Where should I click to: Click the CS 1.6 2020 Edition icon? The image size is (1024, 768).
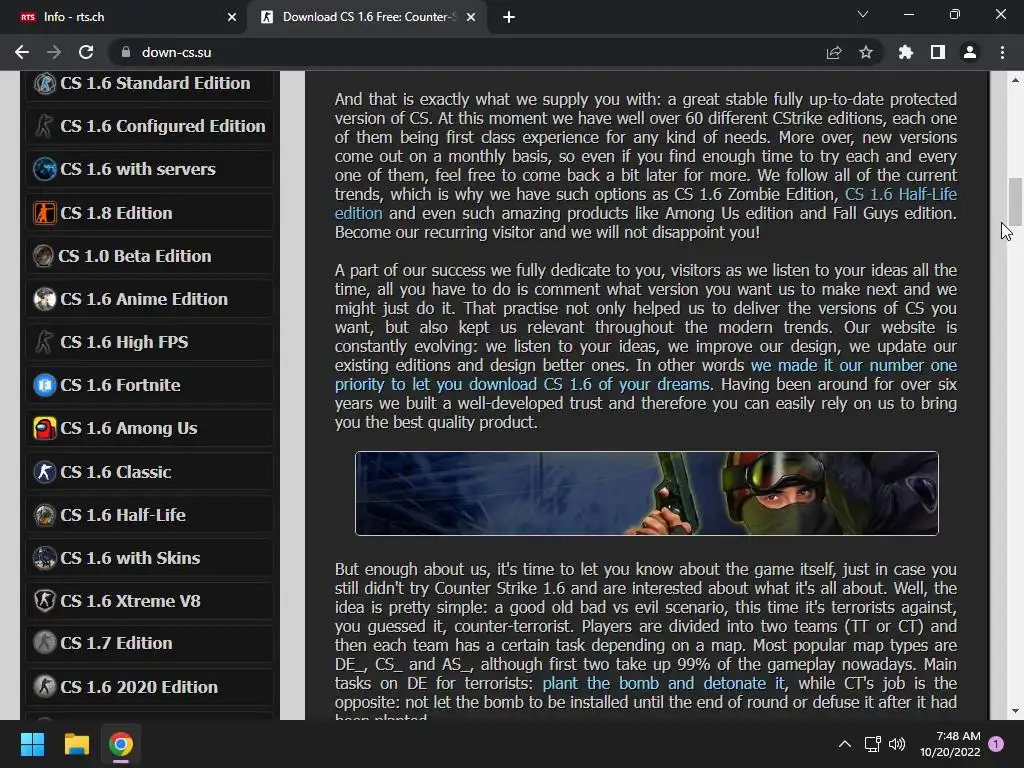click(x=44, y=686)
